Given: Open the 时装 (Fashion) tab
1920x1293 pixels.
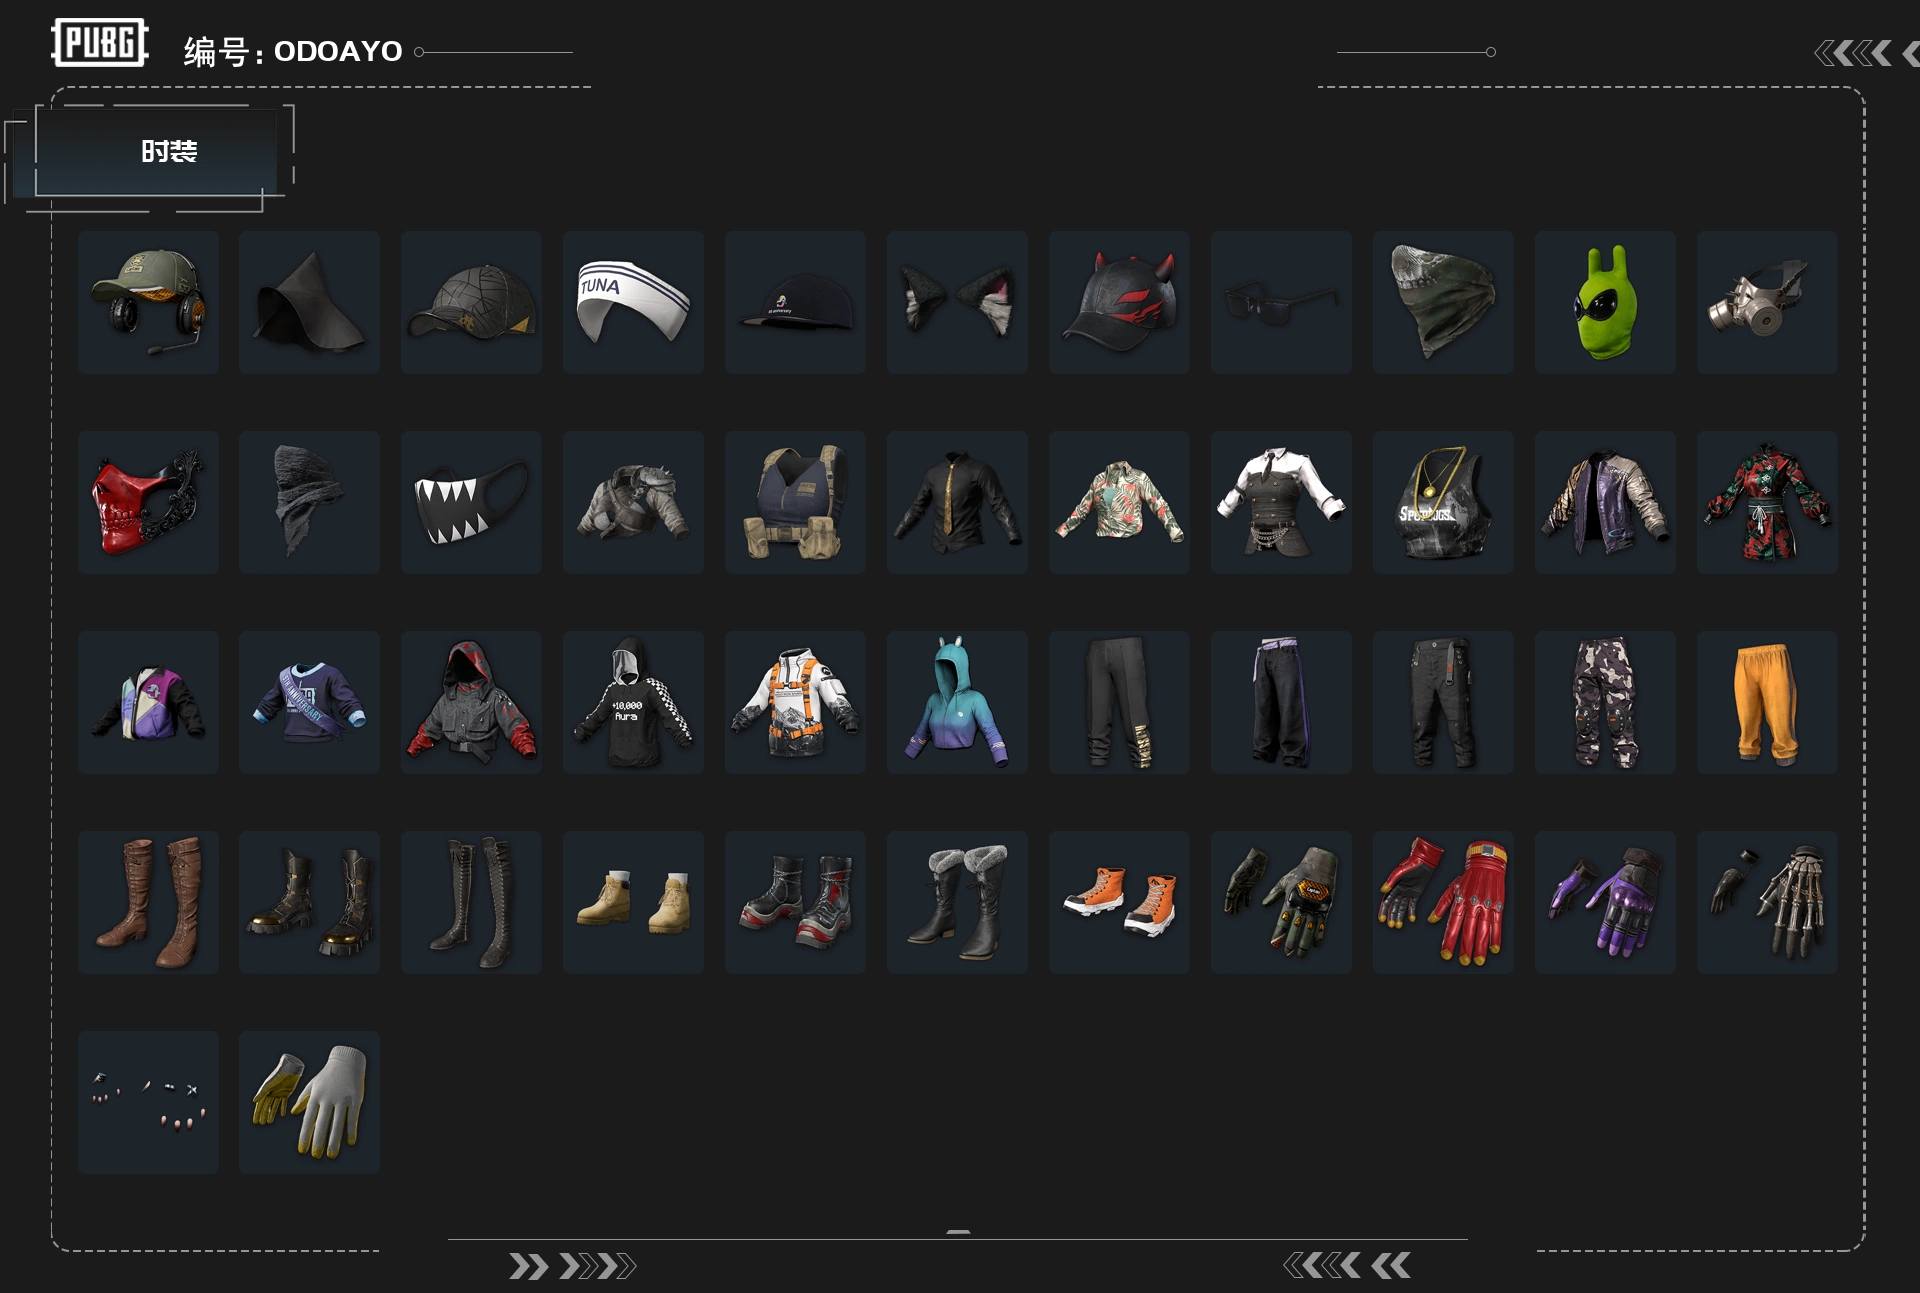Looking at the screenshot, I should click(156, 151).
